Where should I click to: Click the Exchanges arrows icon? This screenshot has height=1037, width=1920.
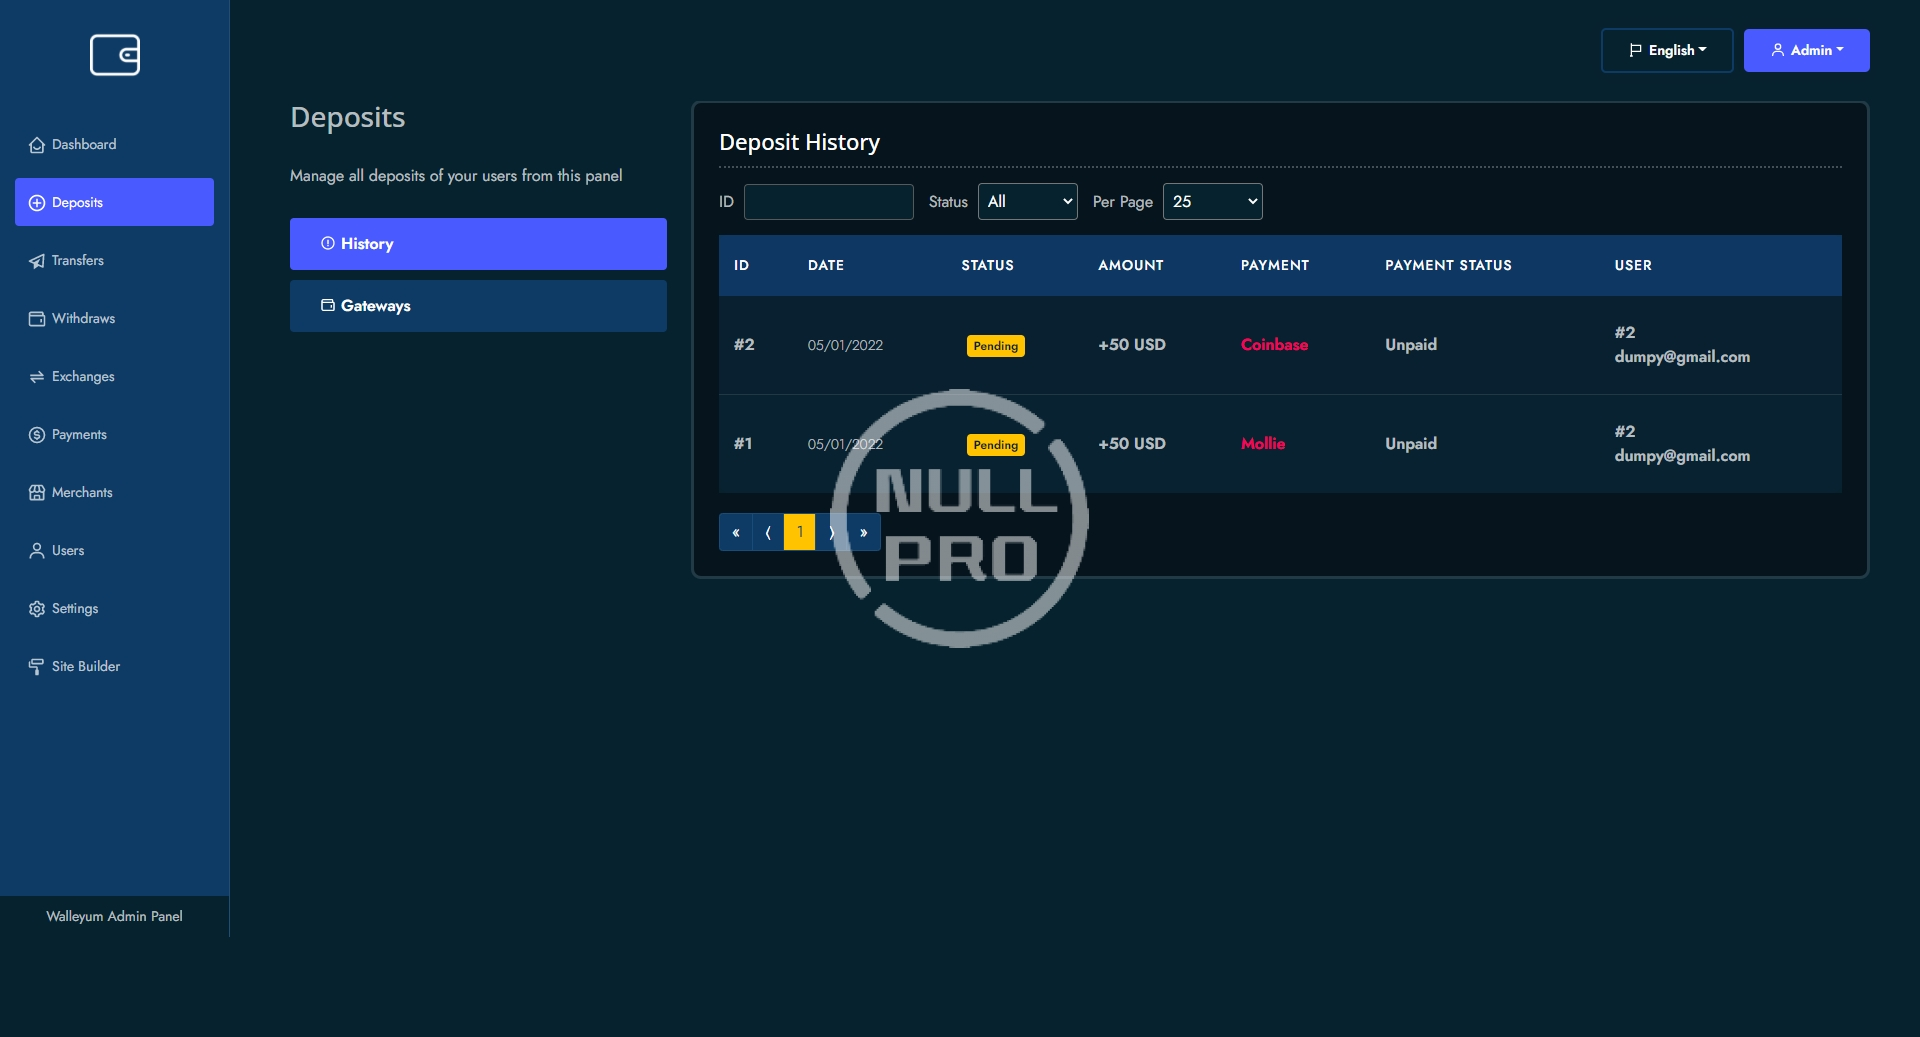37,377
